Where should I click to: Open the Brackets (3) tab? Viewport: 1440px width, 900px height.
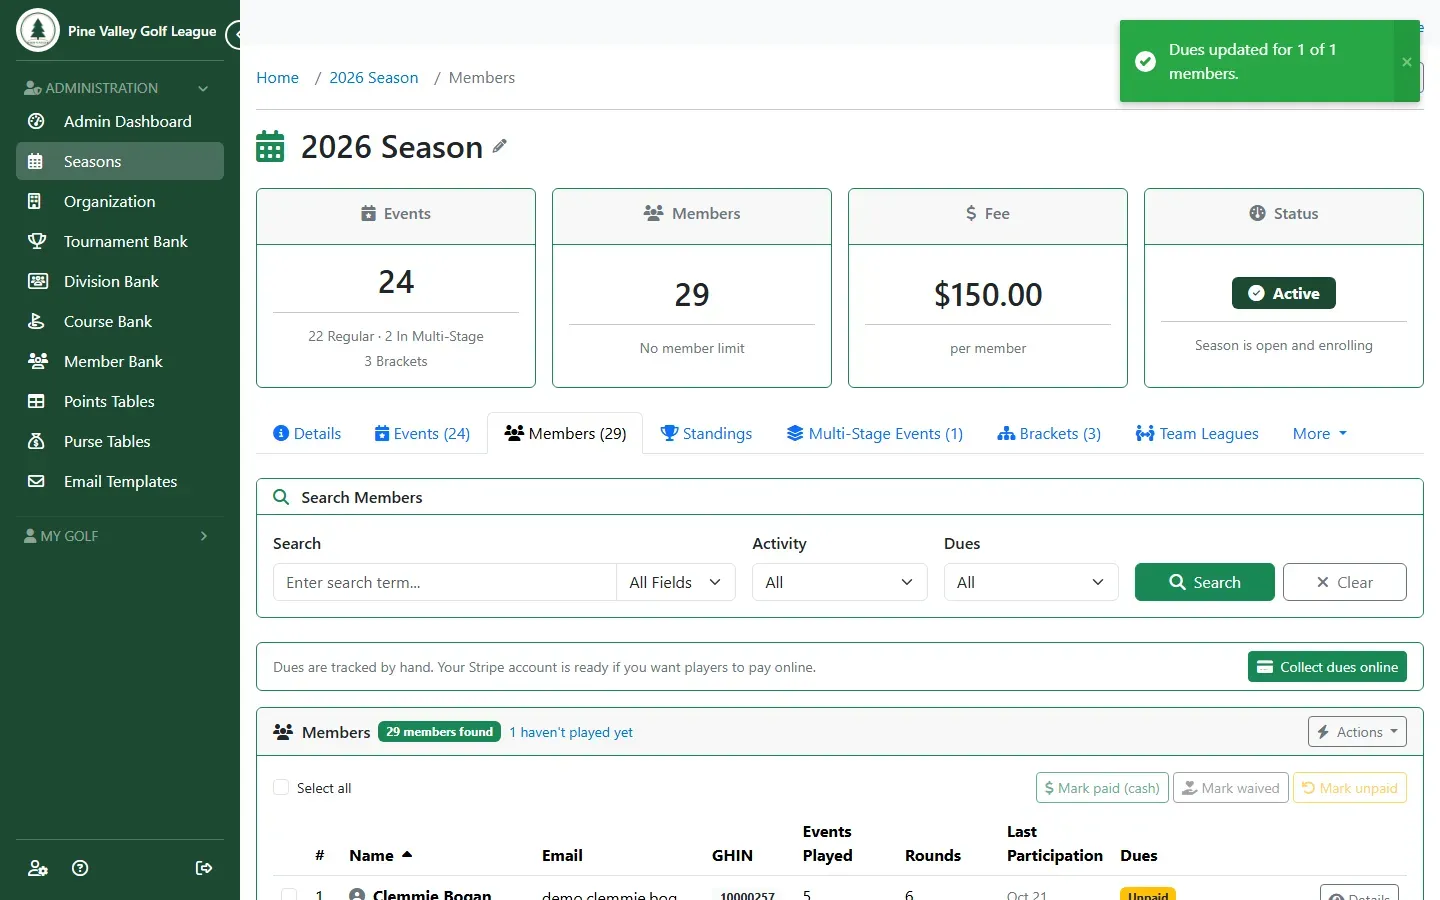point(1049,433)
